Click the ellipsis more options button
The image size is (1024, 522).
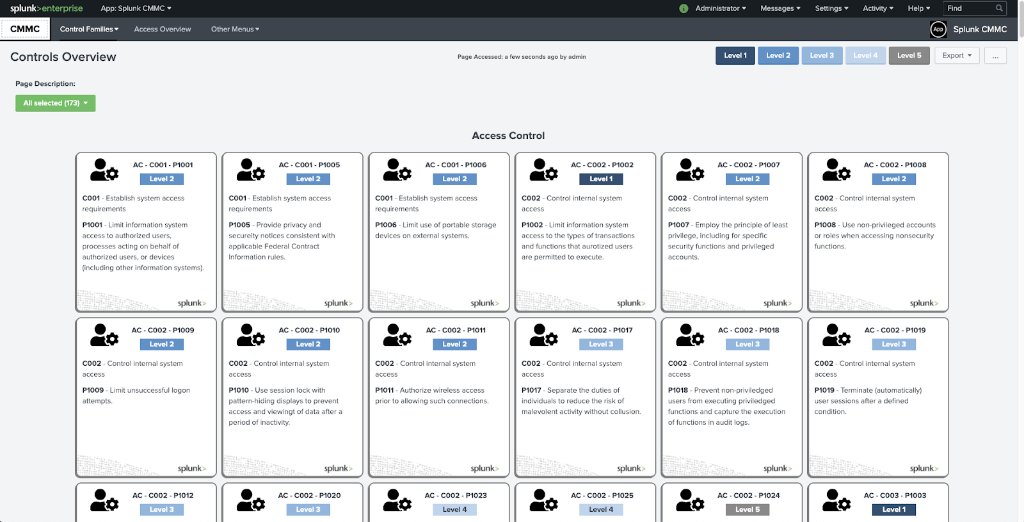[995, 56]
